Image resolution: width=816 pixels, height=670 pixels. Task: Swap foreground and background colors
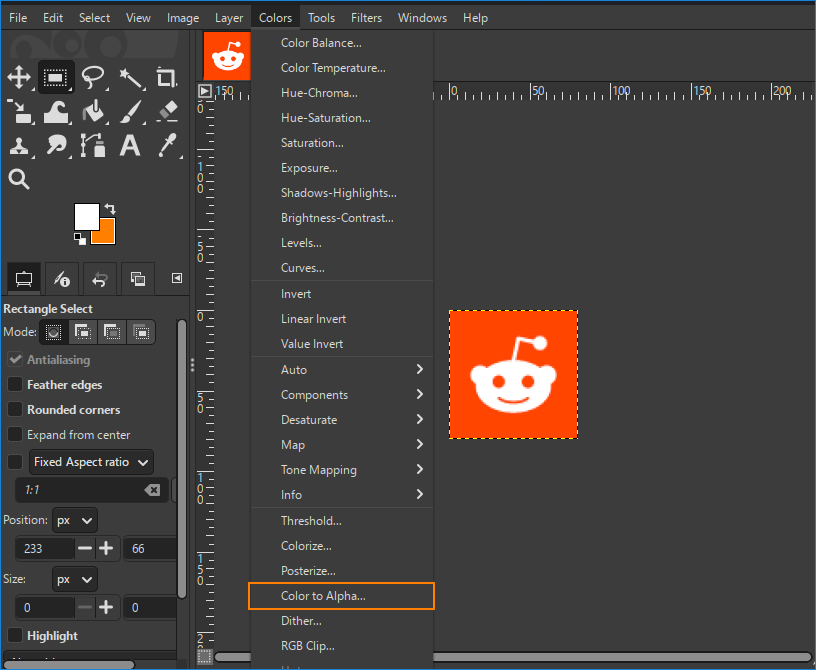tap(110, 209)
